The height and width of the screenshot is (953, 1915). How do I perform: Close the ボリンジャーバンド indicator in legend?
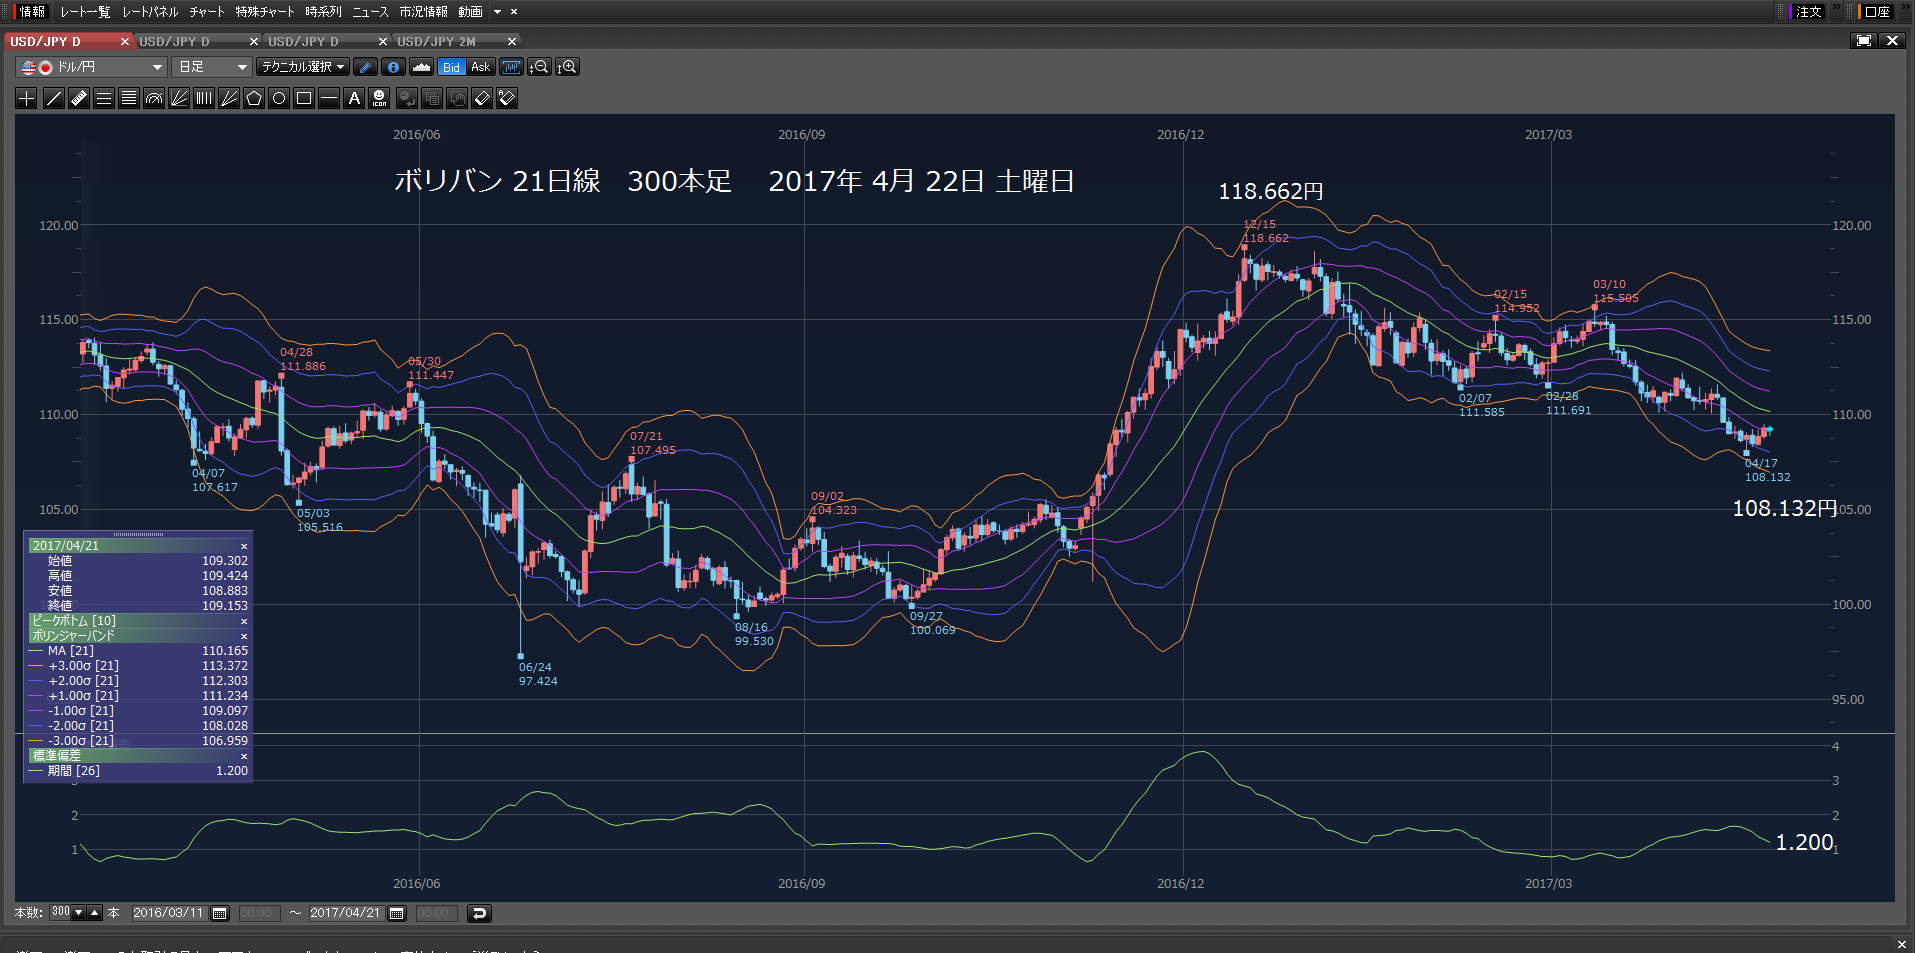[x=244, y=636]
